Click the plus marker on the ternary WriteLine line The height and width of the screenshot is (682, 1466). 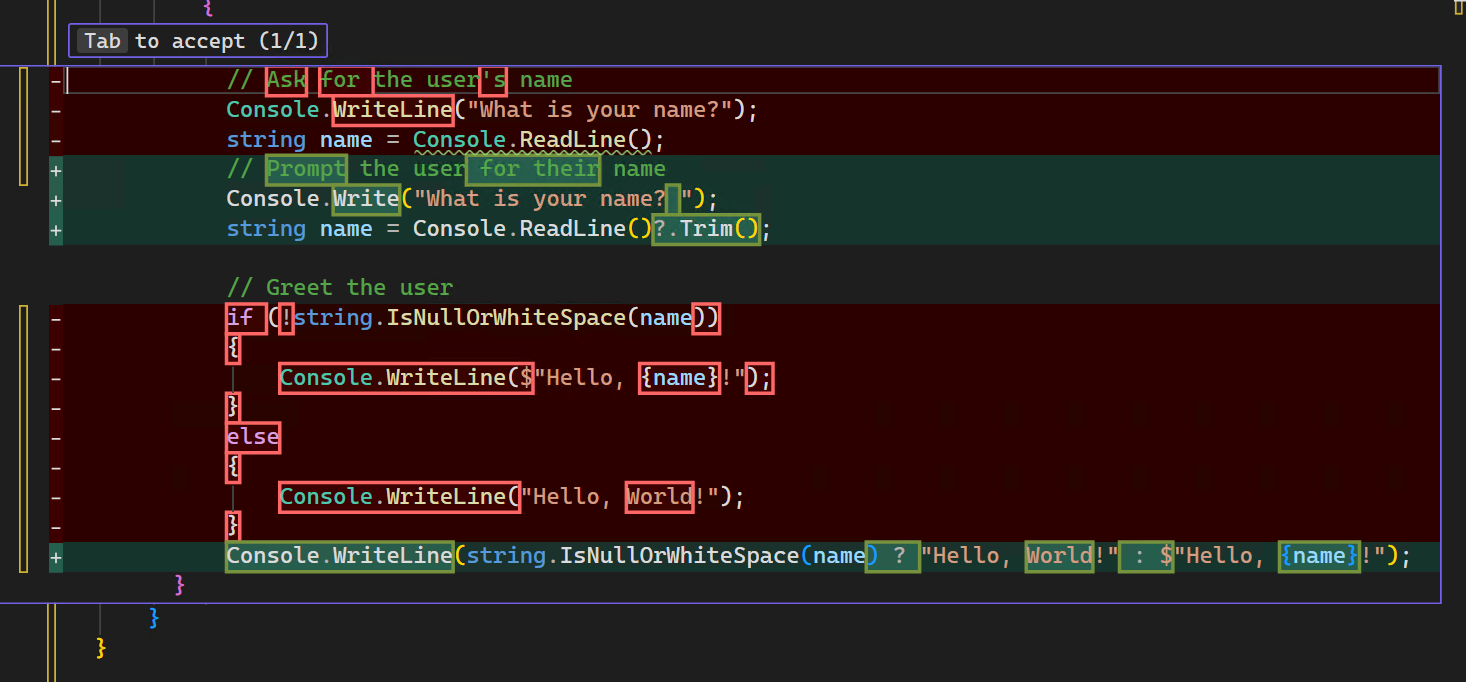pos(56,556)
